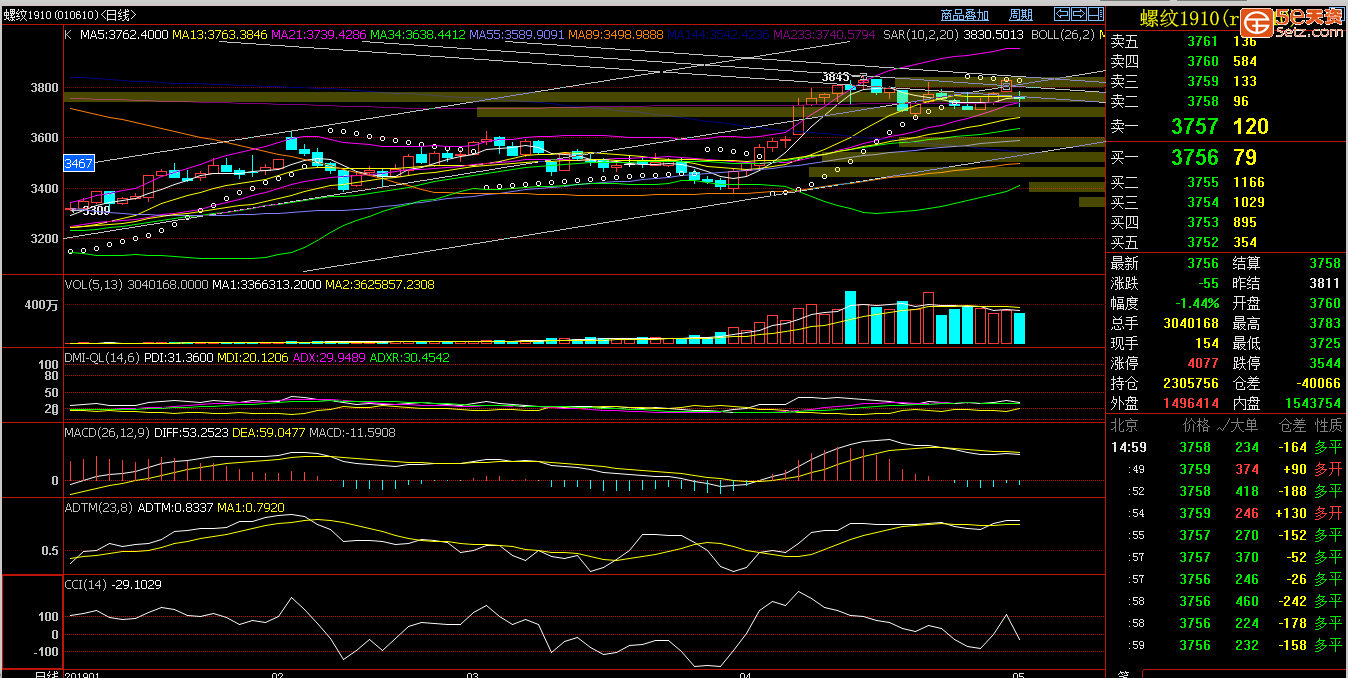Click the MA34:3638.4412 indicator label
1348x678 pixels.
point(418,34)
